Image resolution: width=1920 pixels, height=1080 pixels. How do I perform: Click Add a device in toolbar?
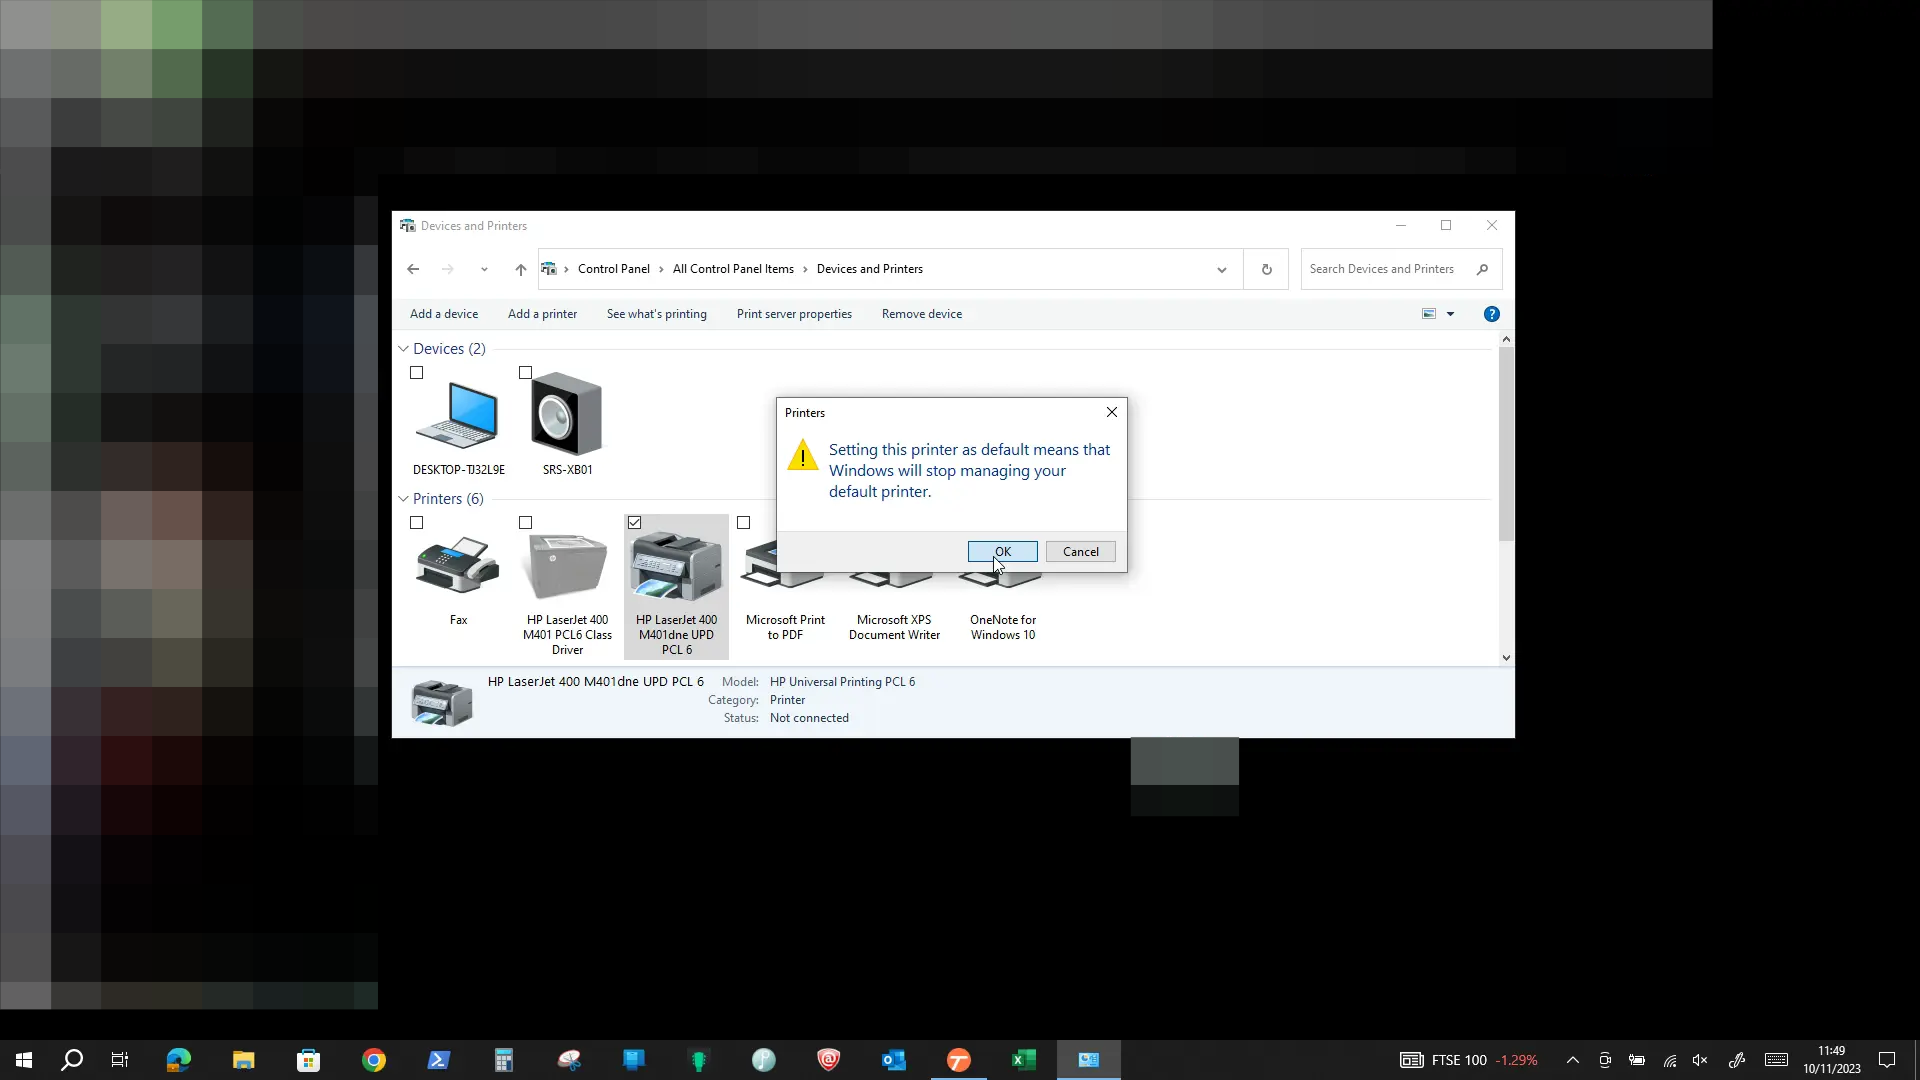444,314
